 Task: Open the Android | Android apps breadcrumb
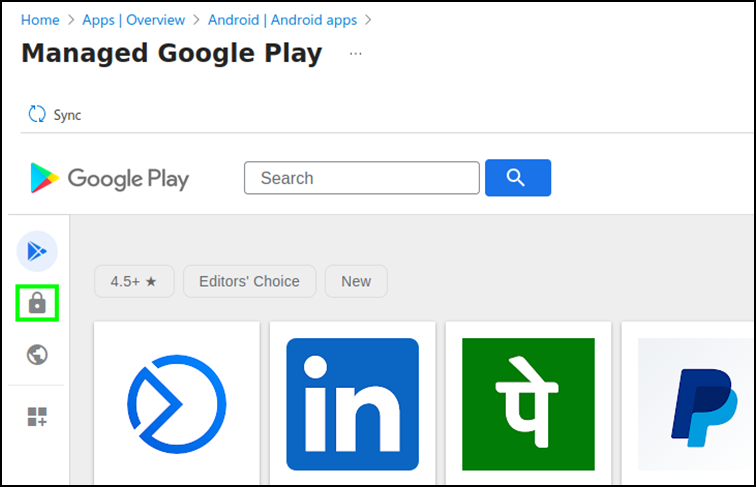pyautogui.click(x=283, y=20)
